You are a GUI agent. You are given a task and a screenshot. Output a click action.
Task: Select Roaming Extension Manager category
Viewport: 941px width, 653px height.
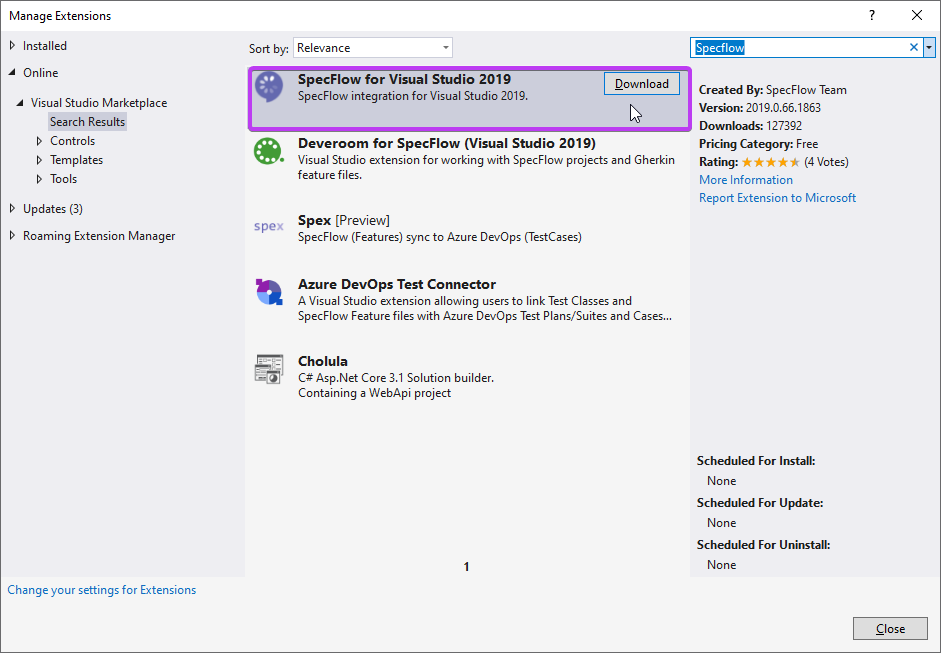pyautogui.click(x=99, y=236)
